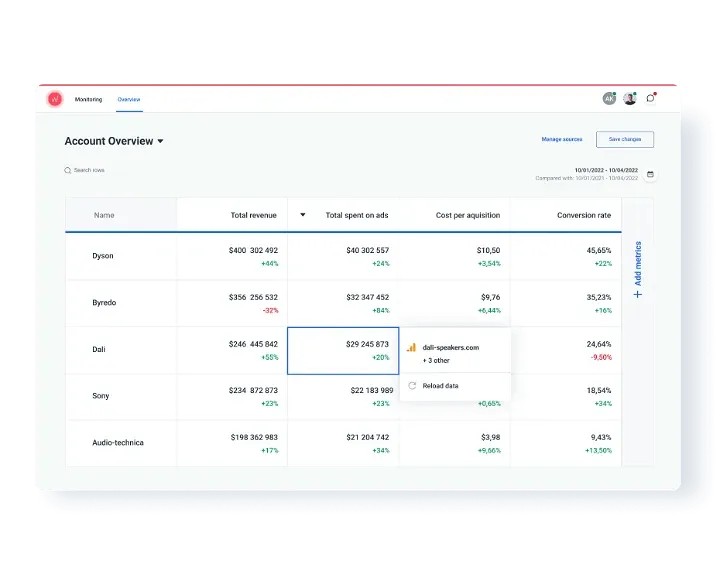The width and height of the screenshot is (720, 574).
Task: Click the plus icon for Add metrics
Action: click(638, 294)
